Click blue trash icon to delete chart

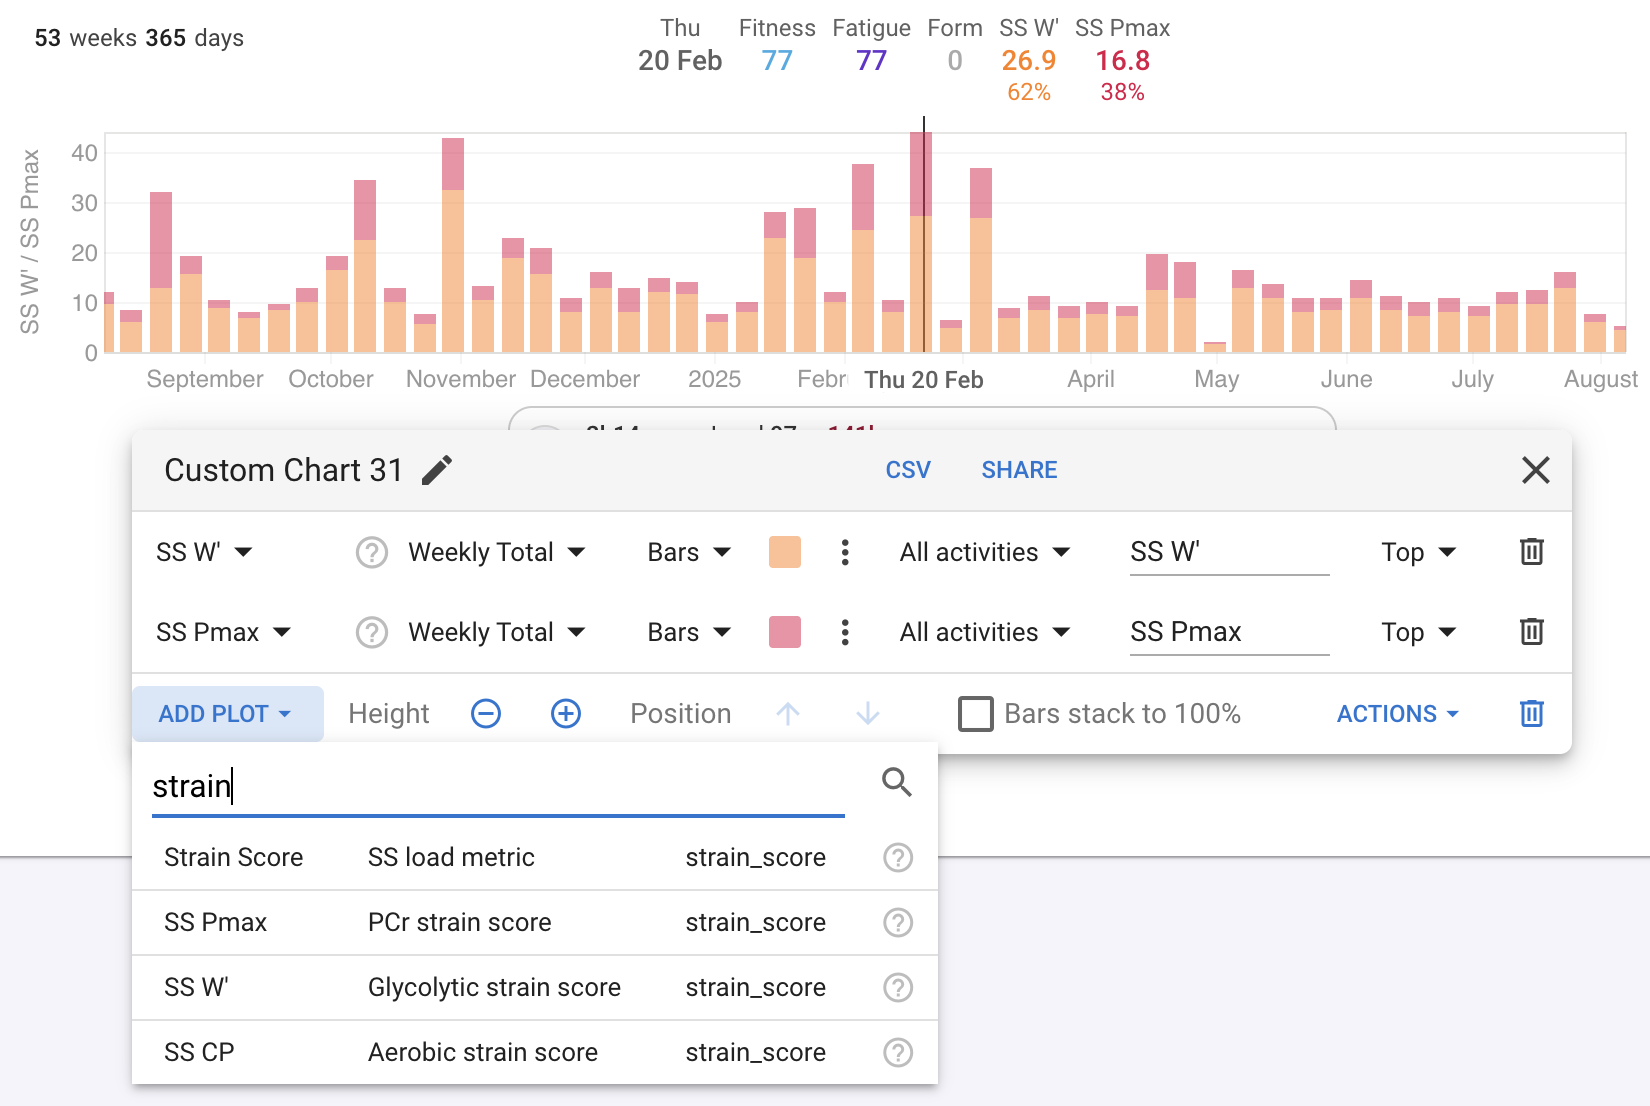(1531, 714)
